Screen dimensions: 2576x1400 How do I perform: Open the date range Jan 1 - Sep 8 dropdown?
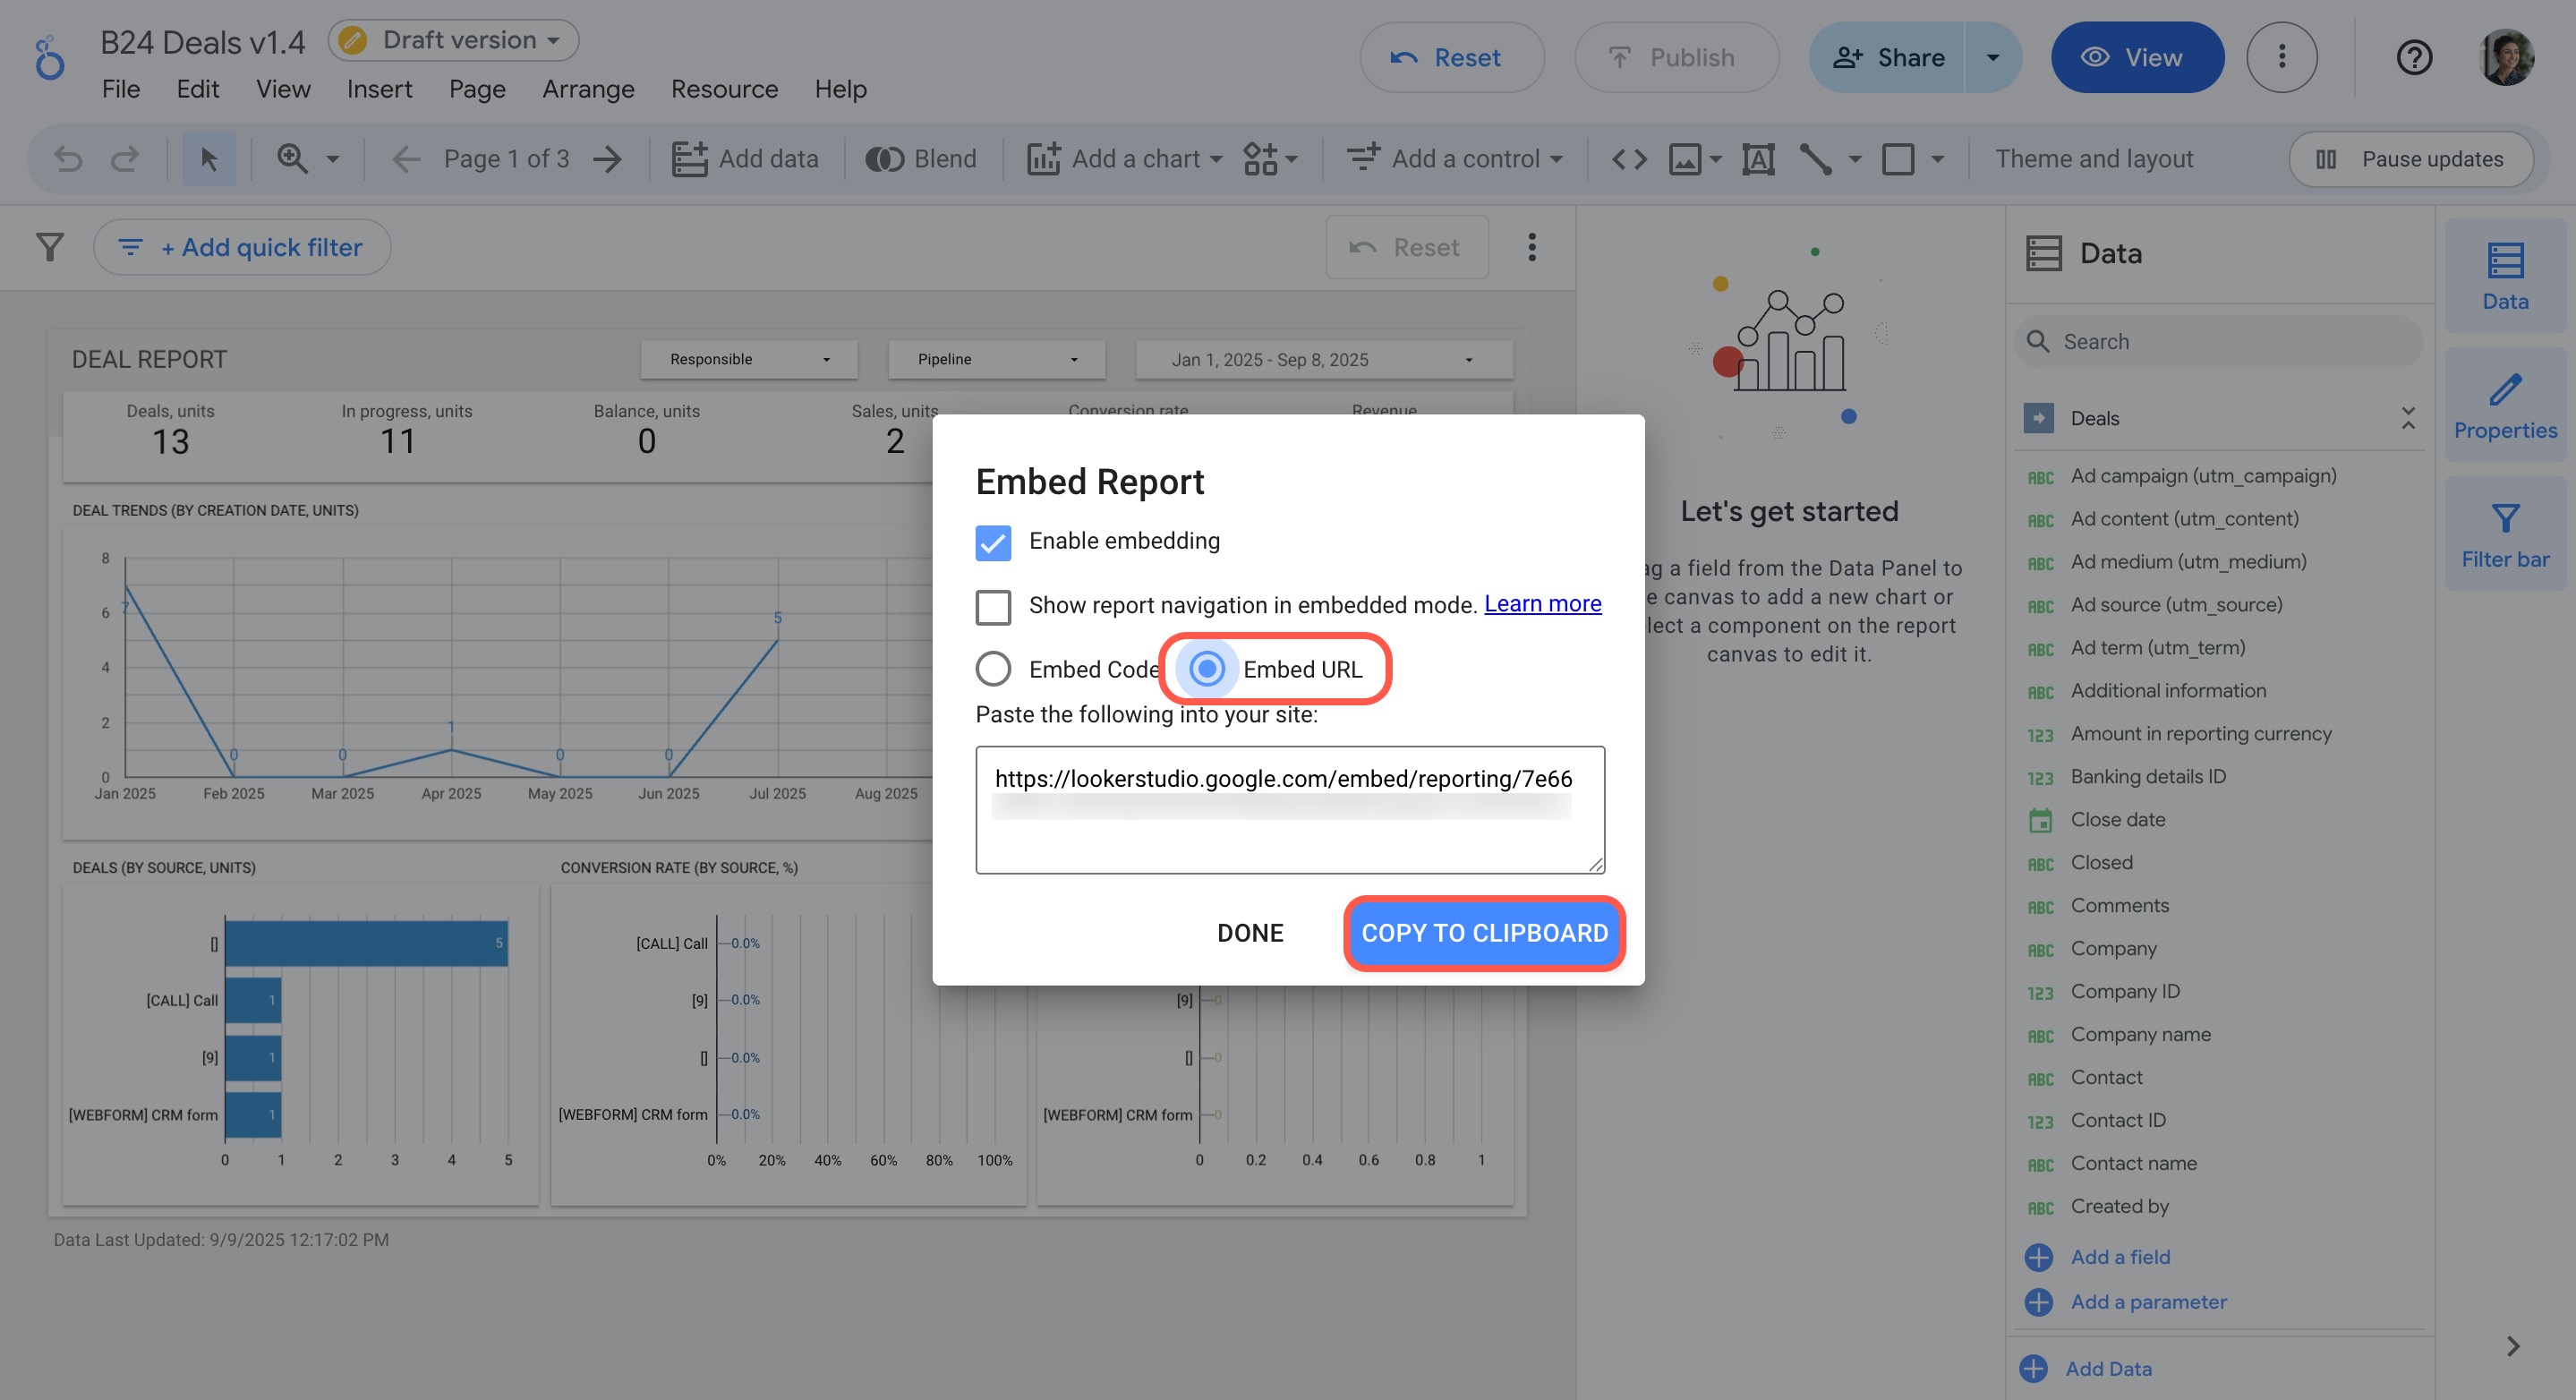pos(1324,359)
